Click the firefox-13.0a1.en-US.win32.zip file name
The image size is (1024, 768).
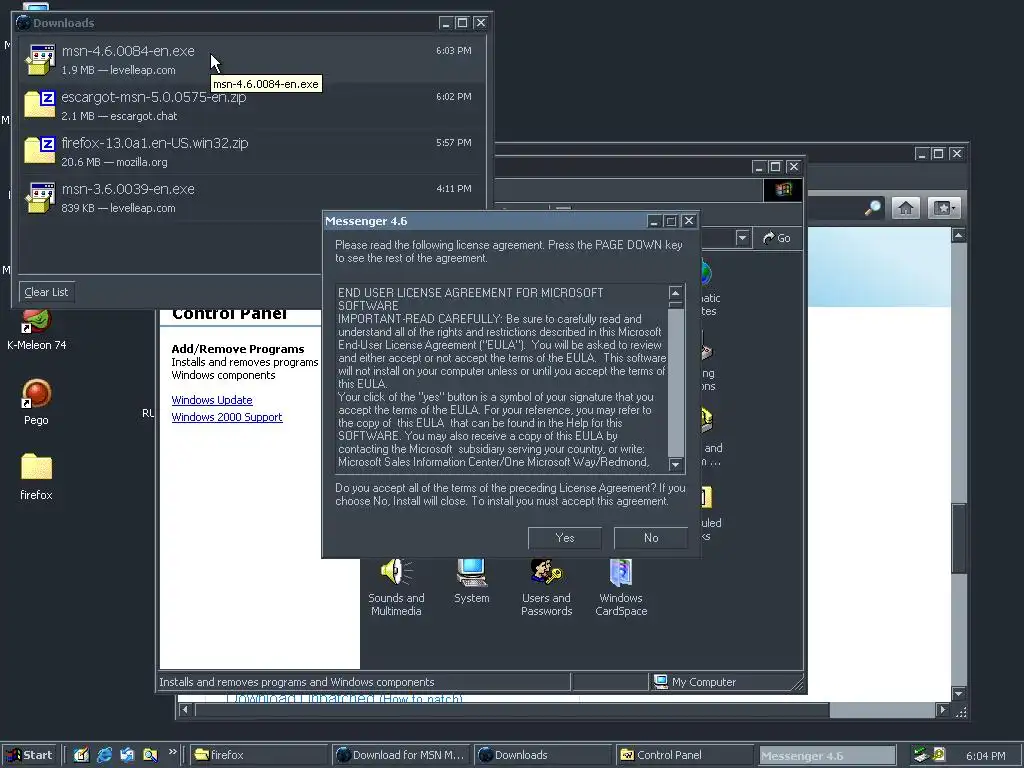(x=155, y=143)
